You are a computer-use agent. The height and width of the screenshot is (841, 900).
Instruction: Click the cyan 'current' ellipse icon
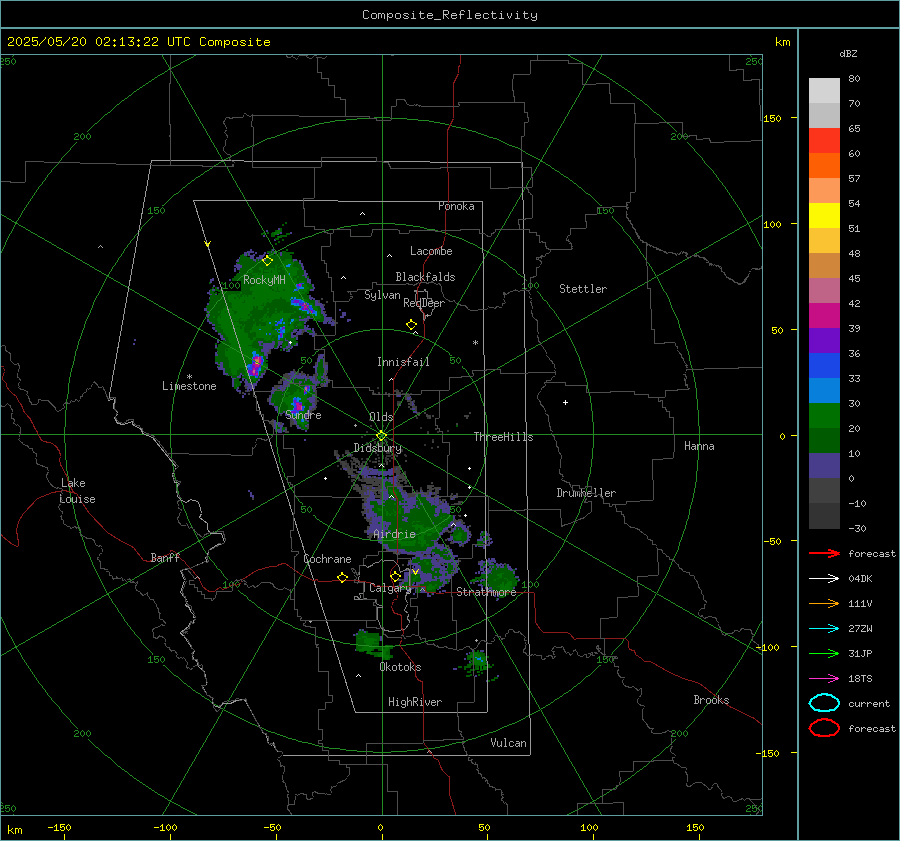(x=824, y=703)
